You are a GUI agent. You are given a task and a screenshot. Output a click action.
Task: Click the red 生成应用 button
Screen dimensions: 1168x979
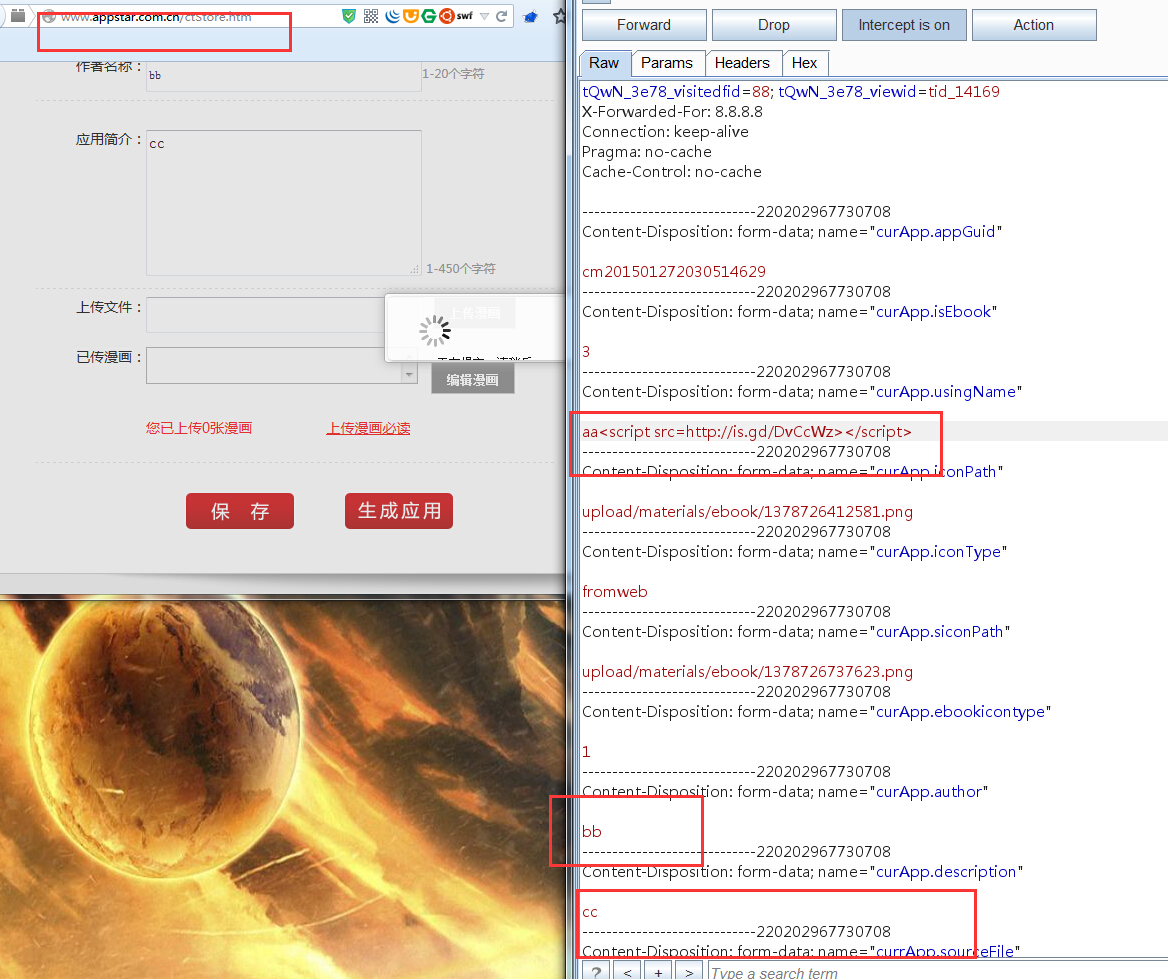399,511
